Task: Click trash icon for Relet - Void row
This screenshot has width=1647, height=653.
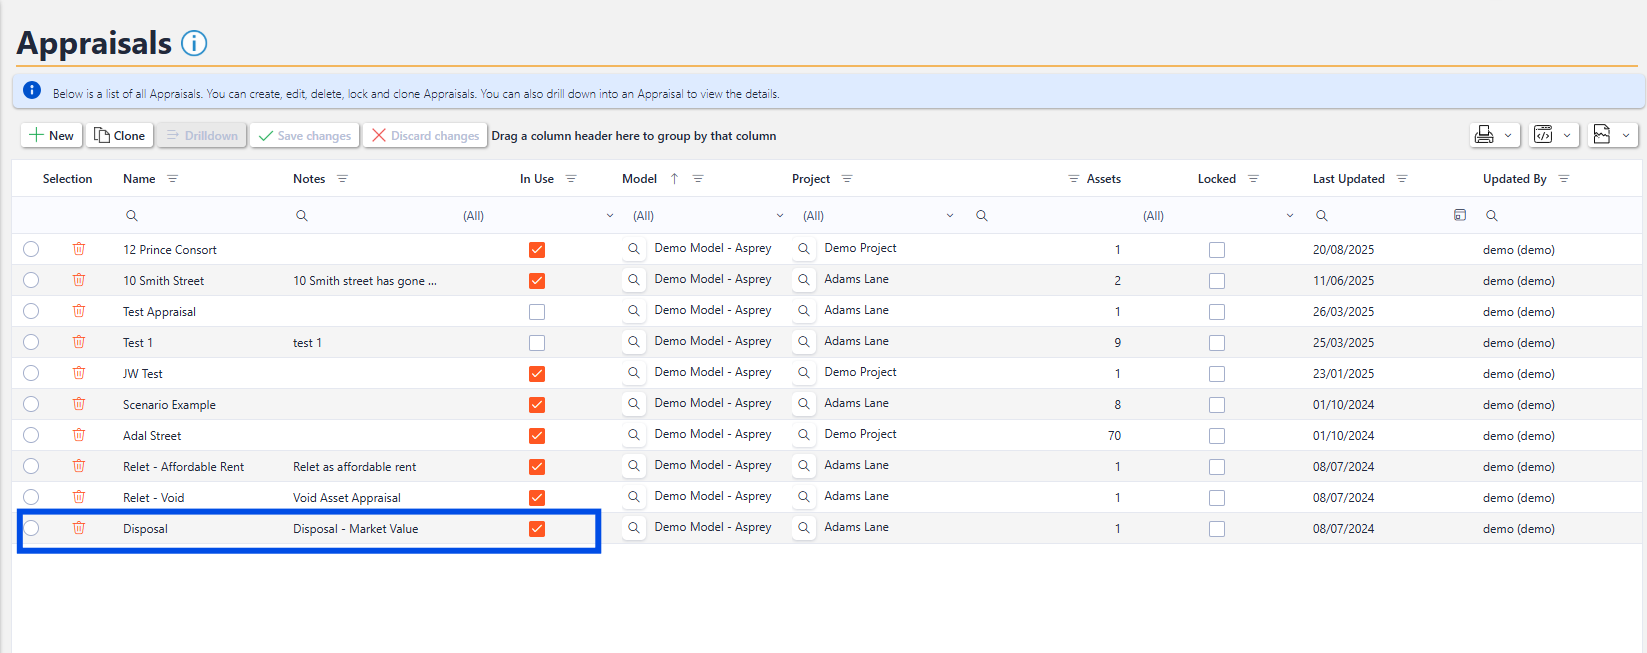Action: (x=79, y=497)
